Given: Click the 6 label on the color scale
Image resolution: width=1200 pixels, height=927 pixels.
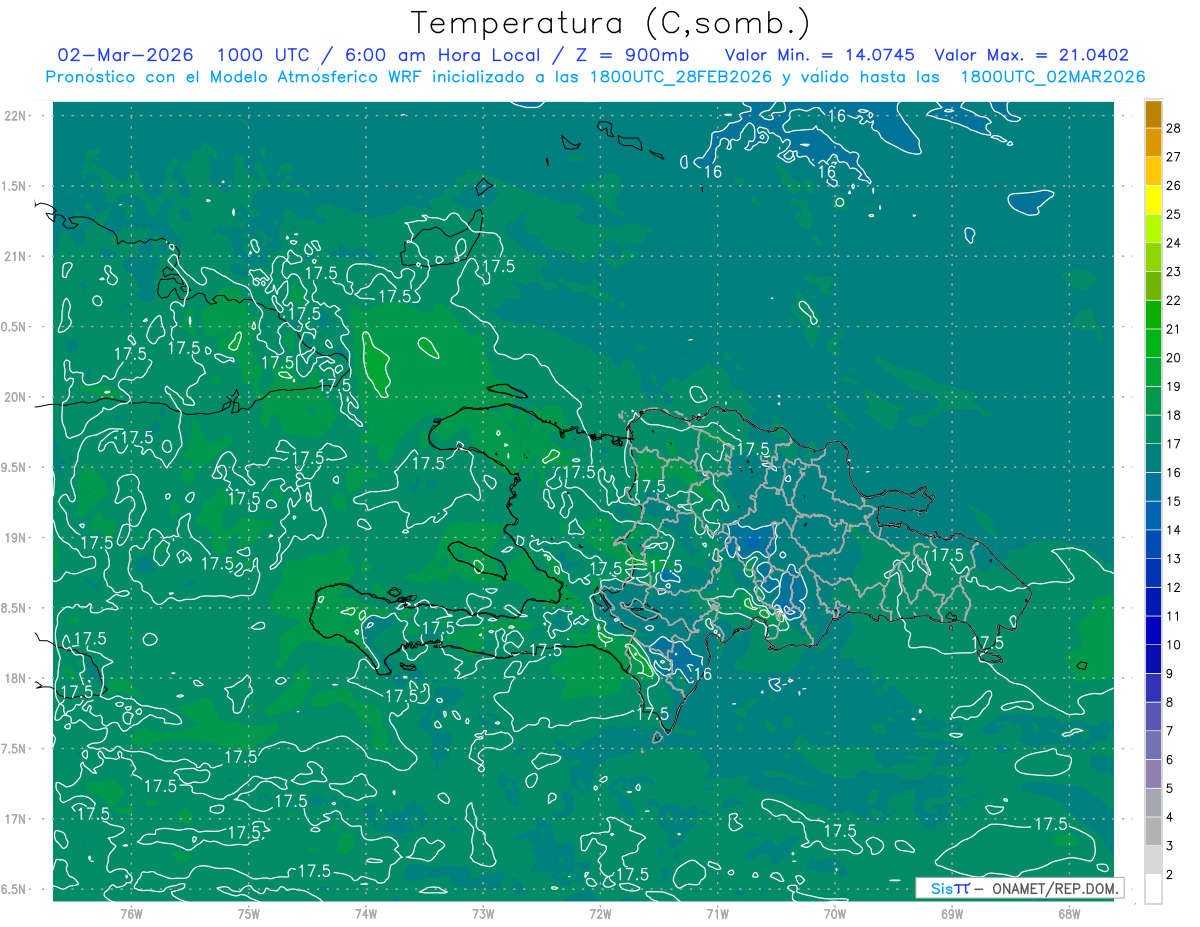Looking at the screenshot, I should coord(1171,760).
